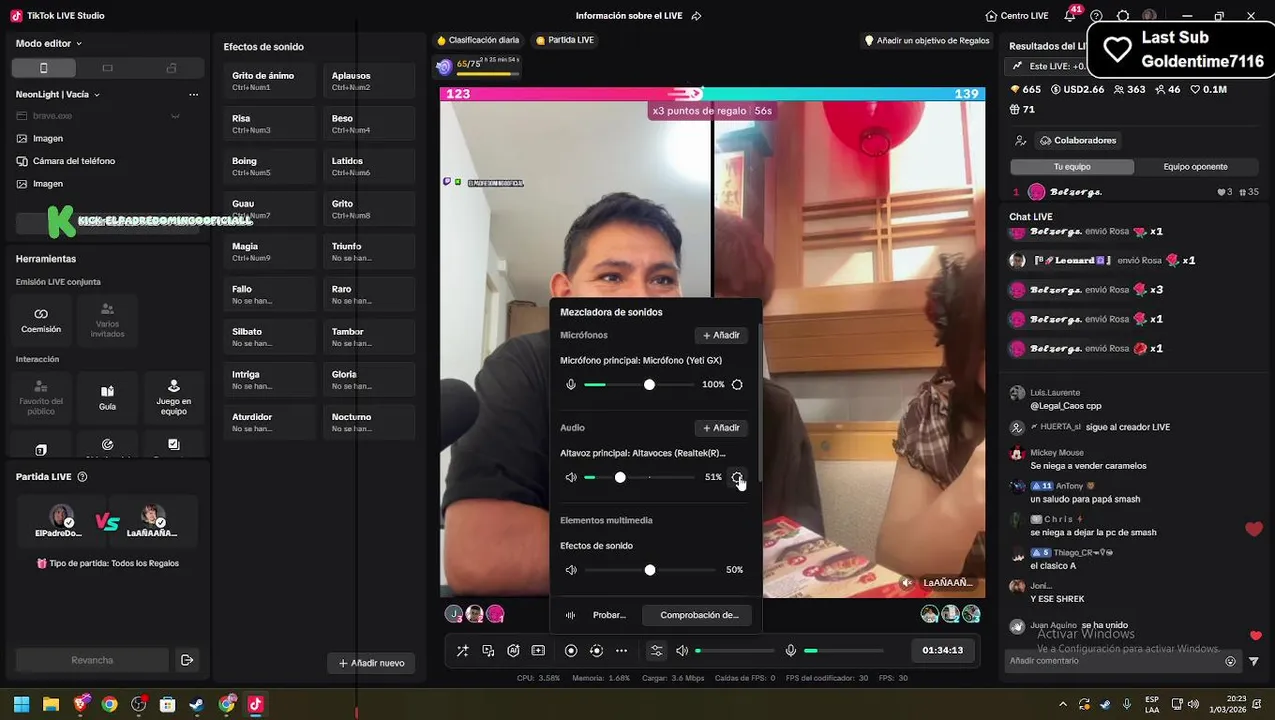The width and height of the screenshot is (1275, 720).
Task: Start recording with the record icon
Action: tap(571, 651)
